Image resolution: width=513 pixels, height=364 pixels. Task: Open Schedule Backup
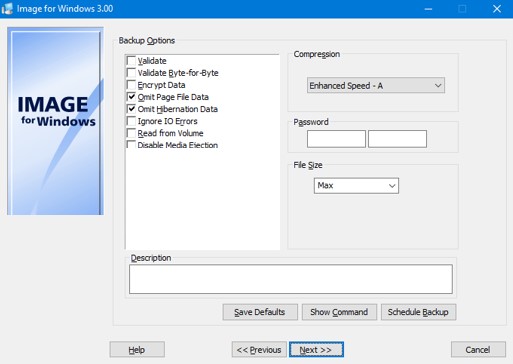coord(418,312)
